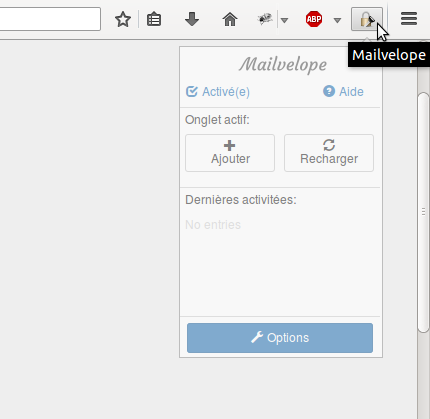Click the wrench icon in Options
This screenshot has width=430, height=419.
(257, 337)
